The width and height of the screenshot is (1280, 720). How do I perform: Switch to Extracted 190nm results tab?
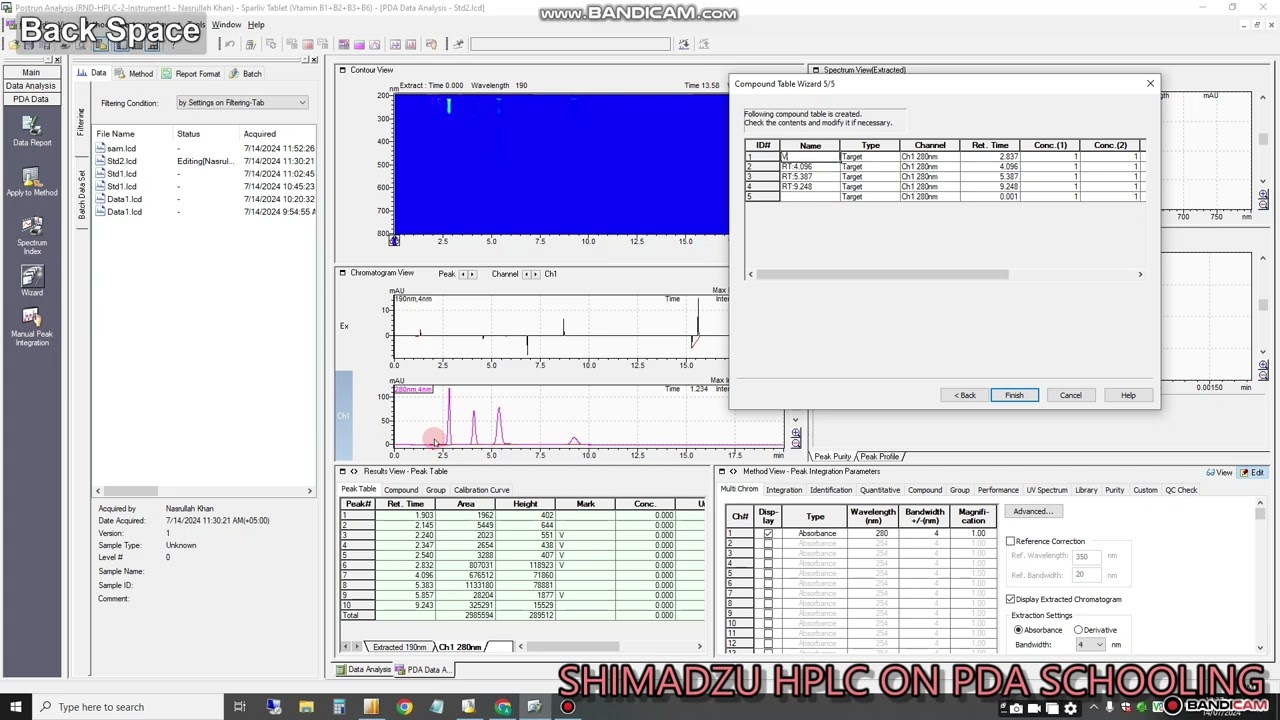[x=399, y=647]
